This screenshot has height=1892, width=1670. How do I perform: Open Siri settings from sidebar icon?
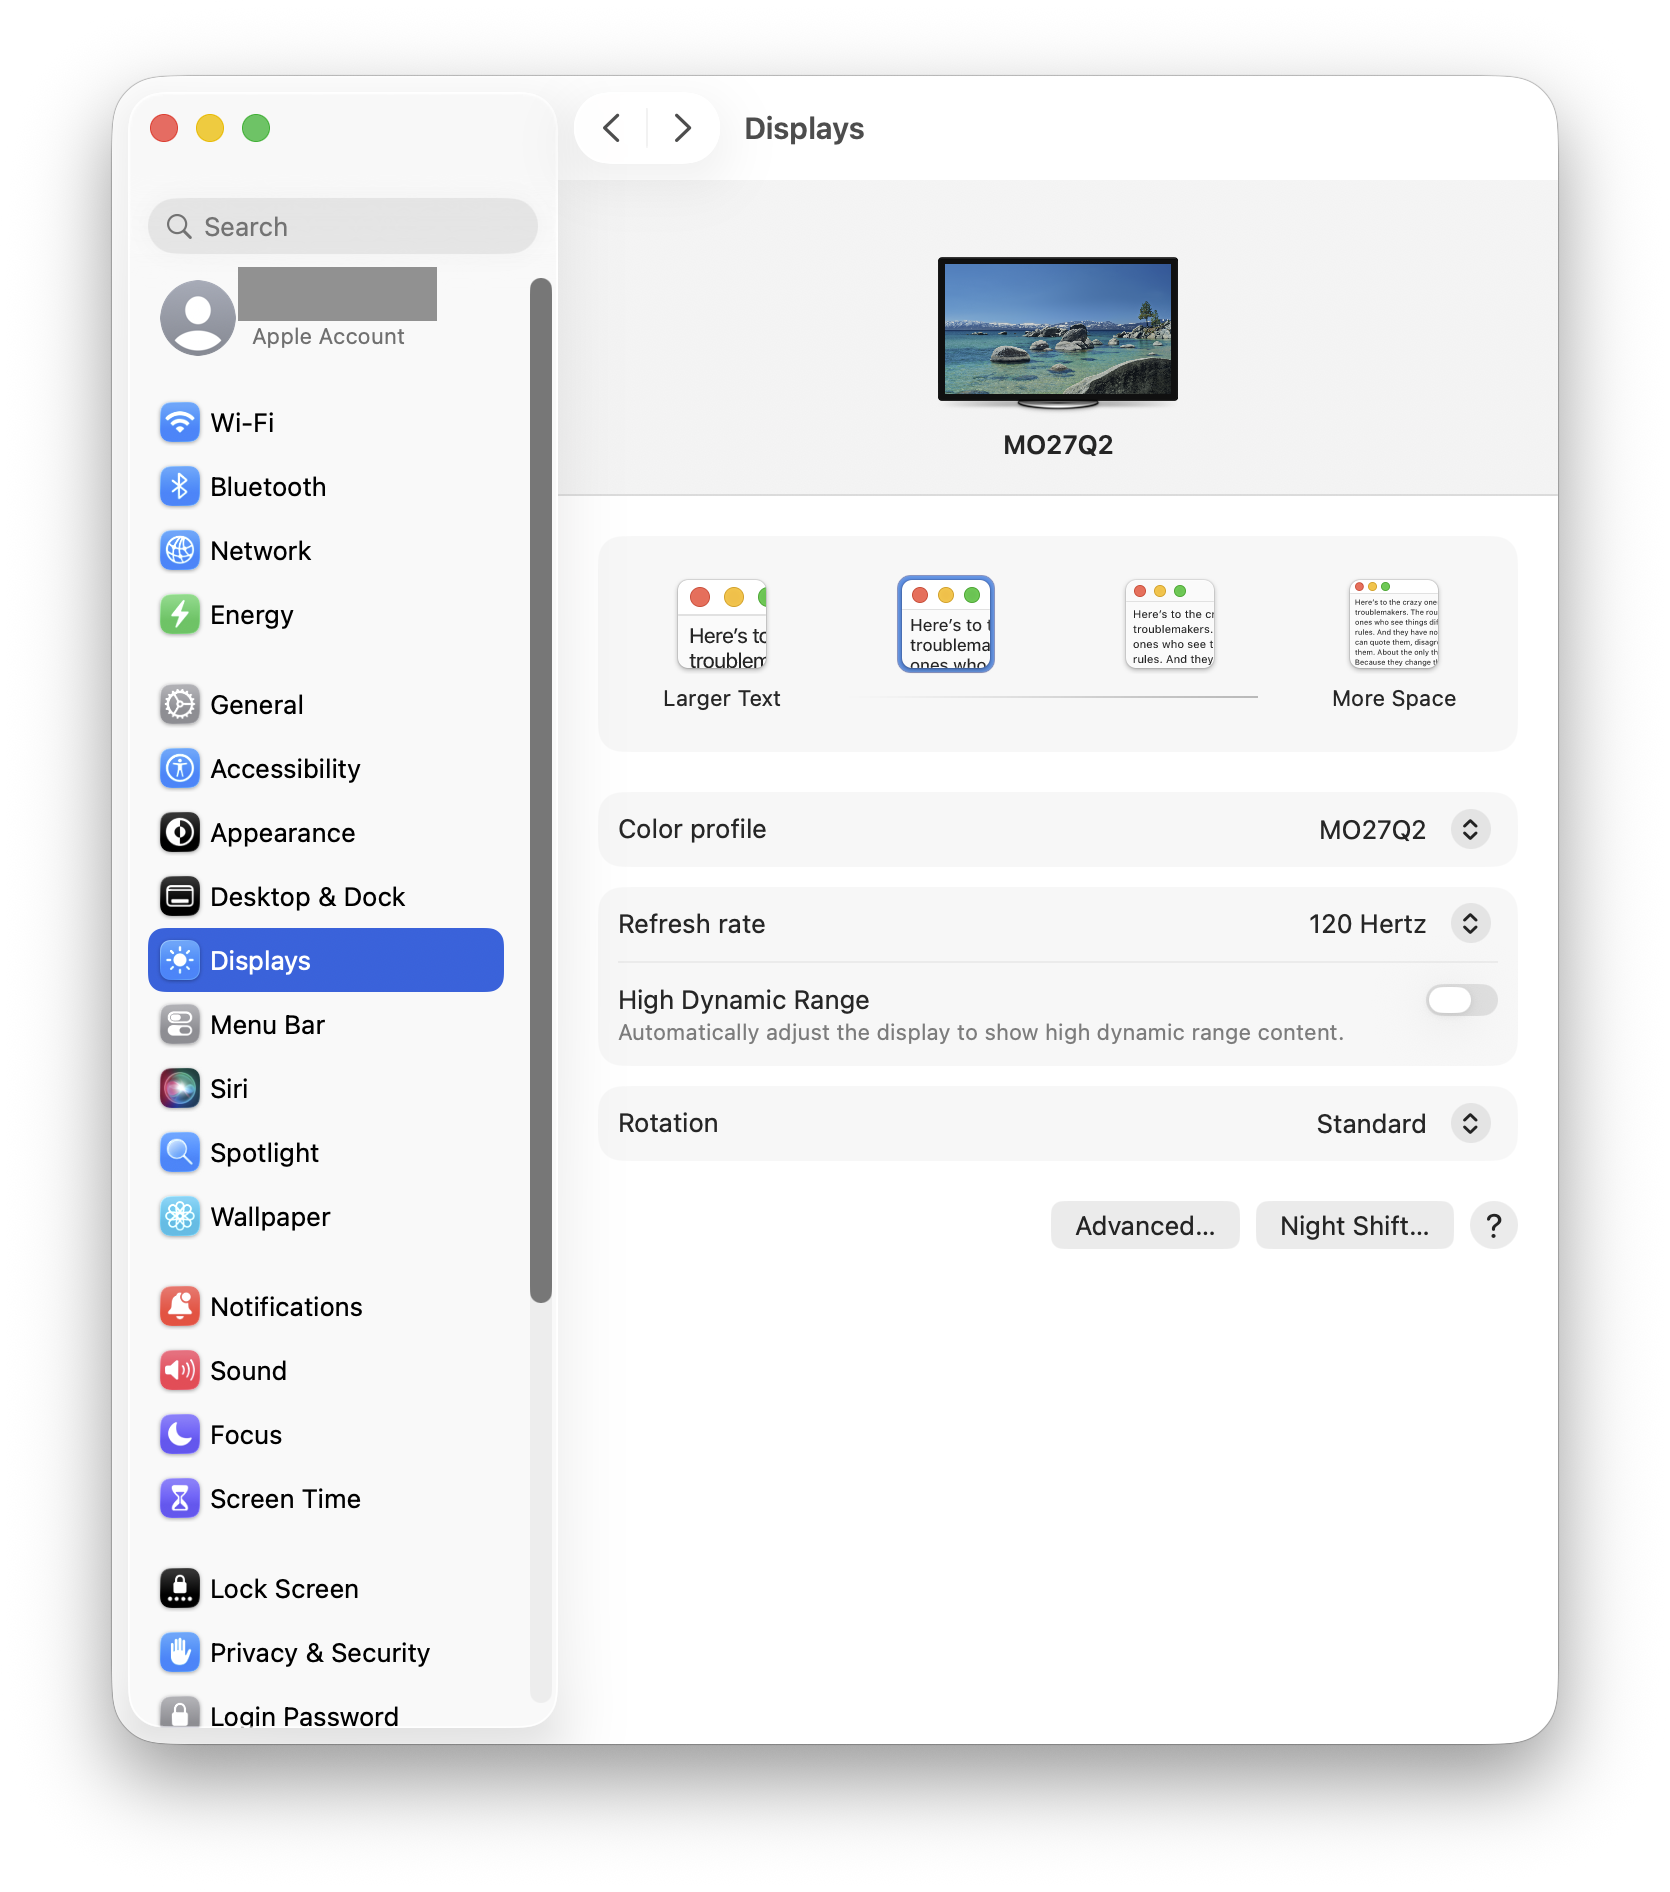pyautogui.click(x=180, y=1089)
